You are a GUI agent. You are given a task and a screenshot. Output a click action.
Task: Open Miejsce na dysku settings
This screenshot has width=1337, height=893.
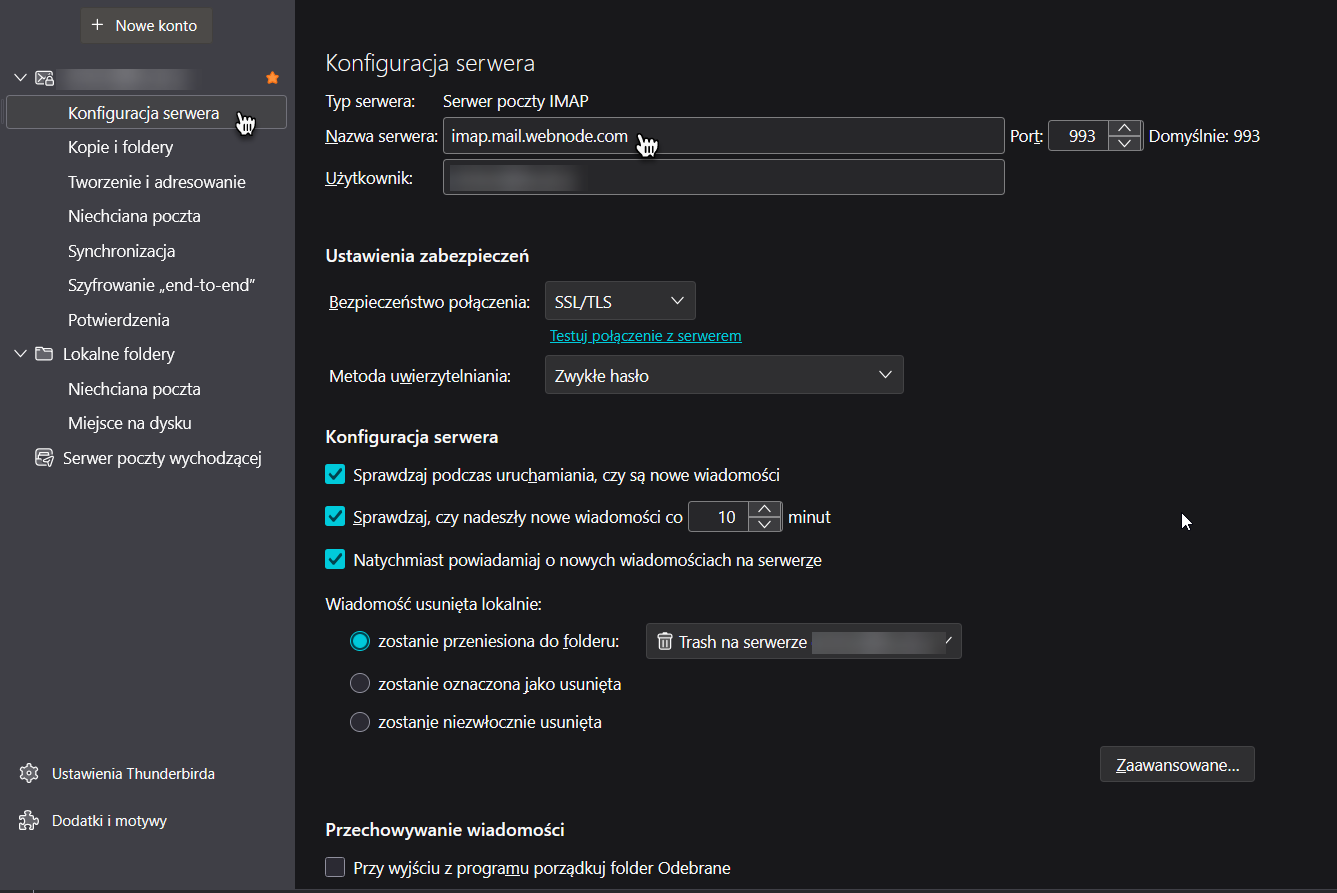130,423
